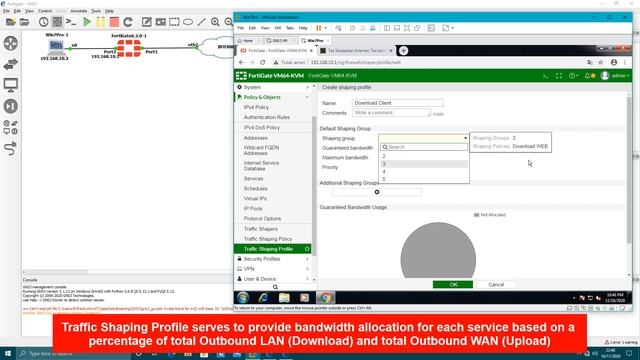Expand the User & Device section
640x360 pixels.
tap(273, 279)
